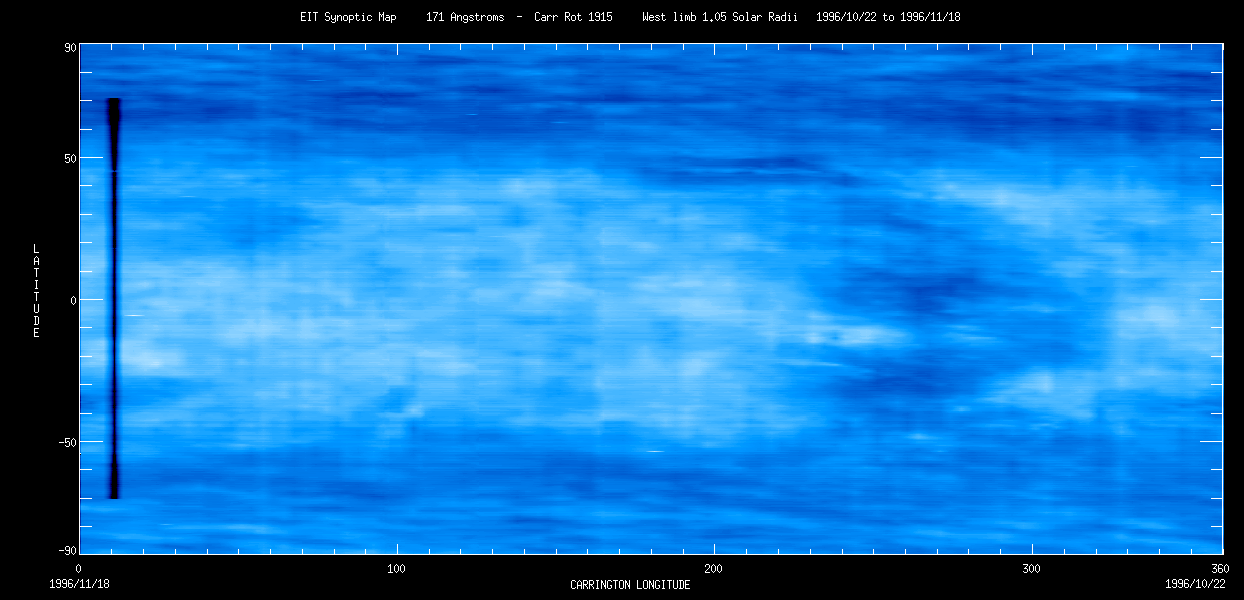Click the black vertical data-gap stripe on map
1244x600 pixels.
pos(113,300)
